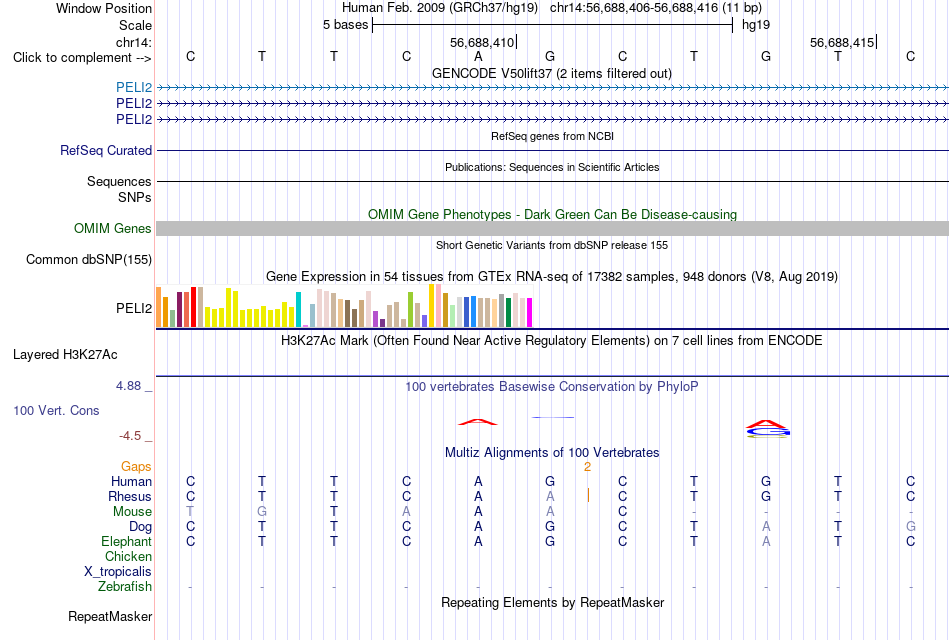Click the hg19 label beside the scale bar

coord(756,25)
